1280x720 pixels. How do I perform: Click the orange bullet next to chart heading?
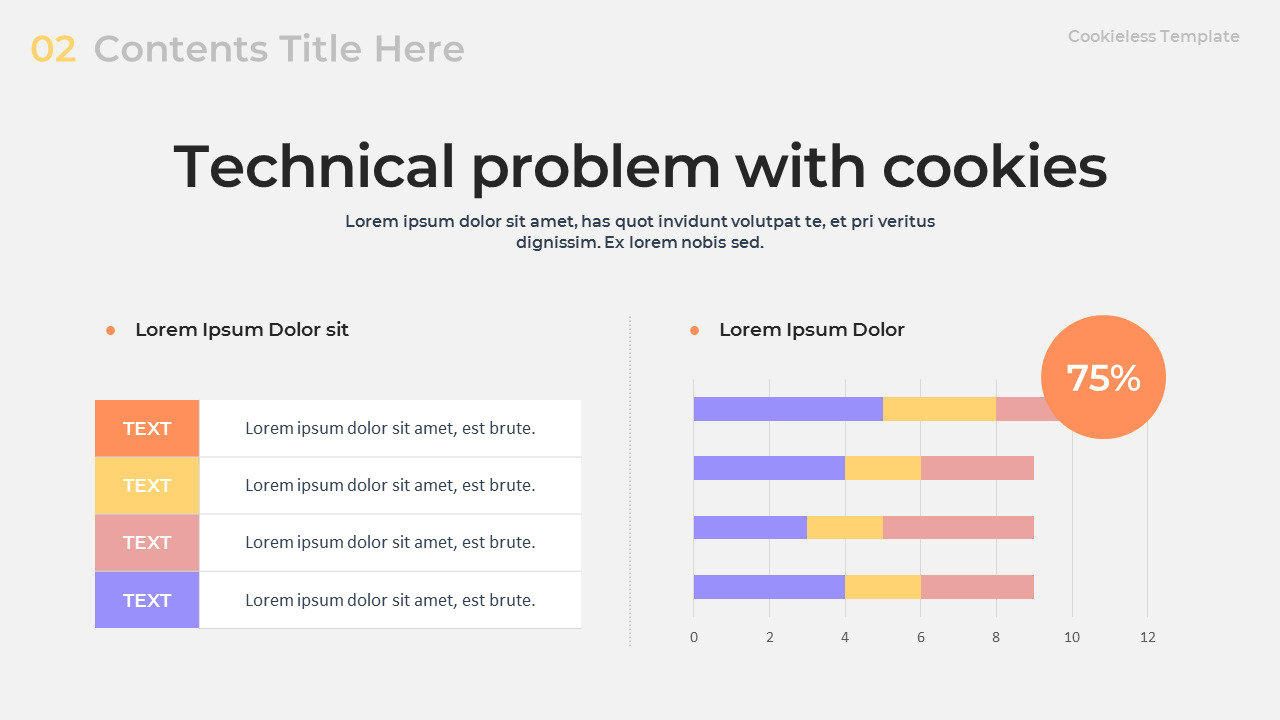[x=695, y=330]
